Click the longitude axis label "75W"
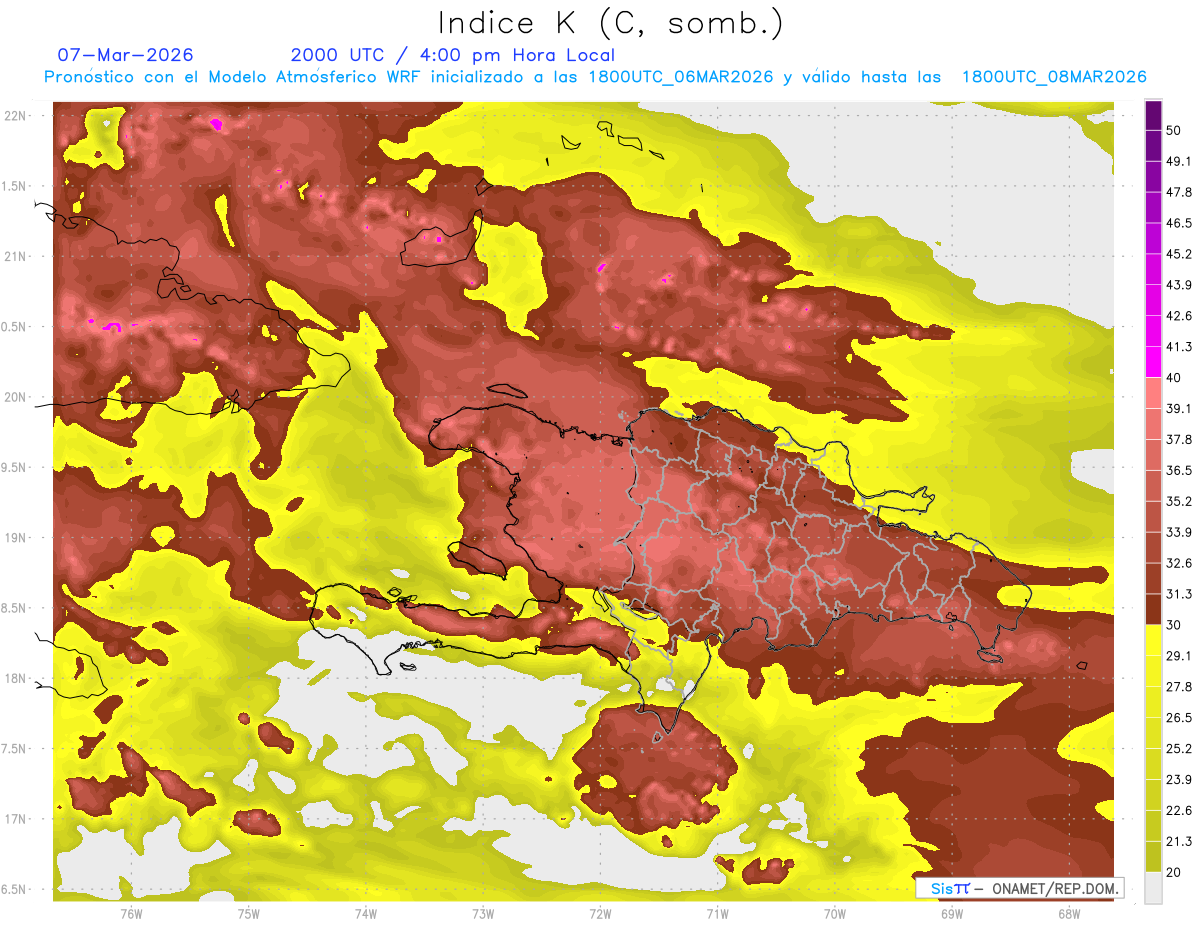The height and width of the screenshot is (927, 1200). tap(249, 914)
